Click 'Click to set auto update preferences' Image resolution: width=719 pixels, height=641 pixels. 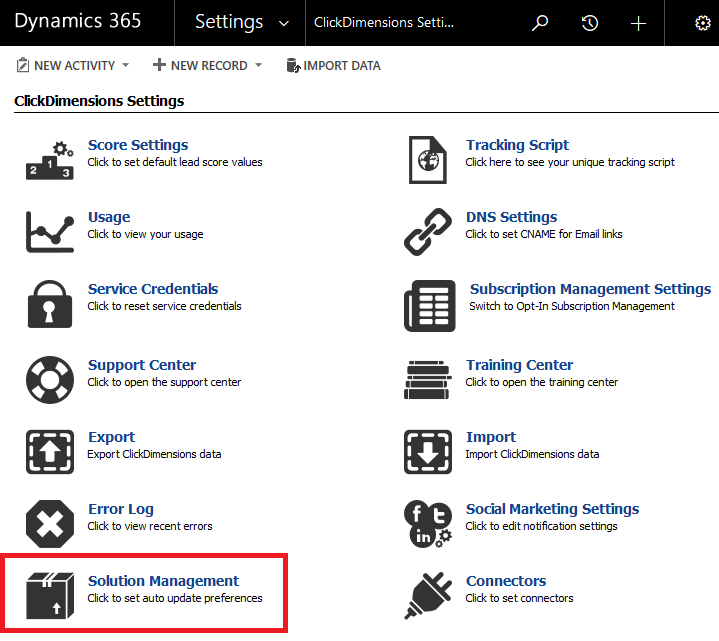point(175,598)
